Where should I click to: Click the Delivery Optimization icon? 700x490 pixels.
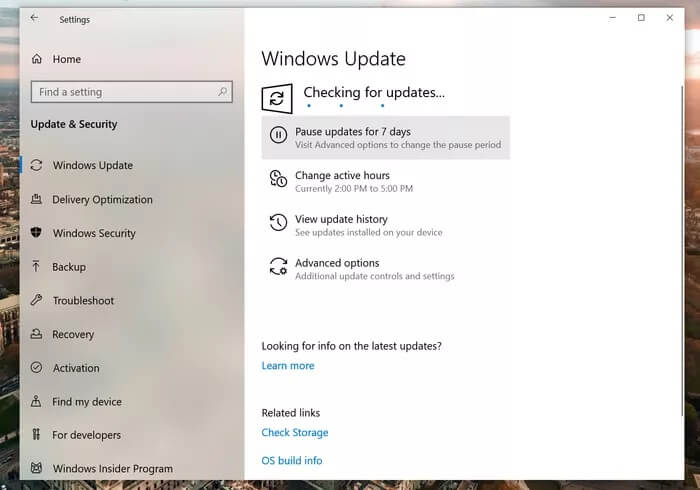click(36, 199)
